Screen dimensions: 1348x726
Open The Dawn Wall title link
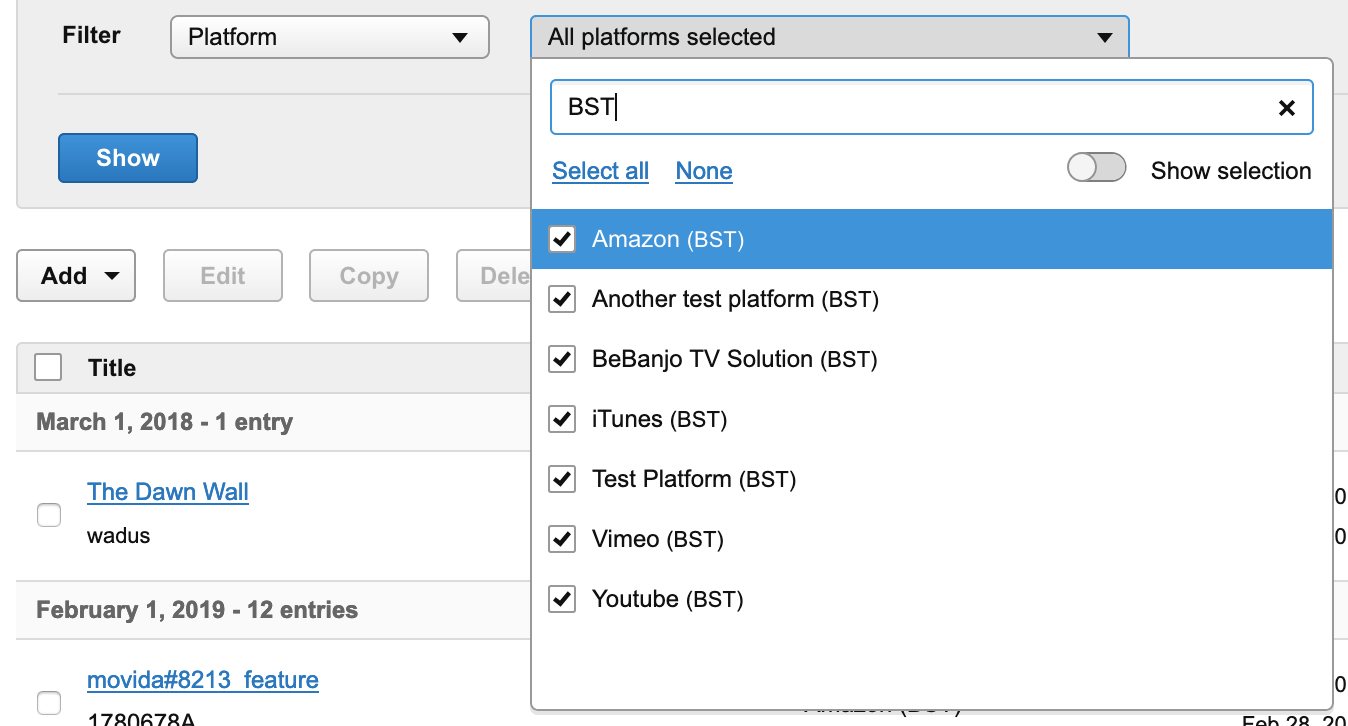tap(168, 492)
